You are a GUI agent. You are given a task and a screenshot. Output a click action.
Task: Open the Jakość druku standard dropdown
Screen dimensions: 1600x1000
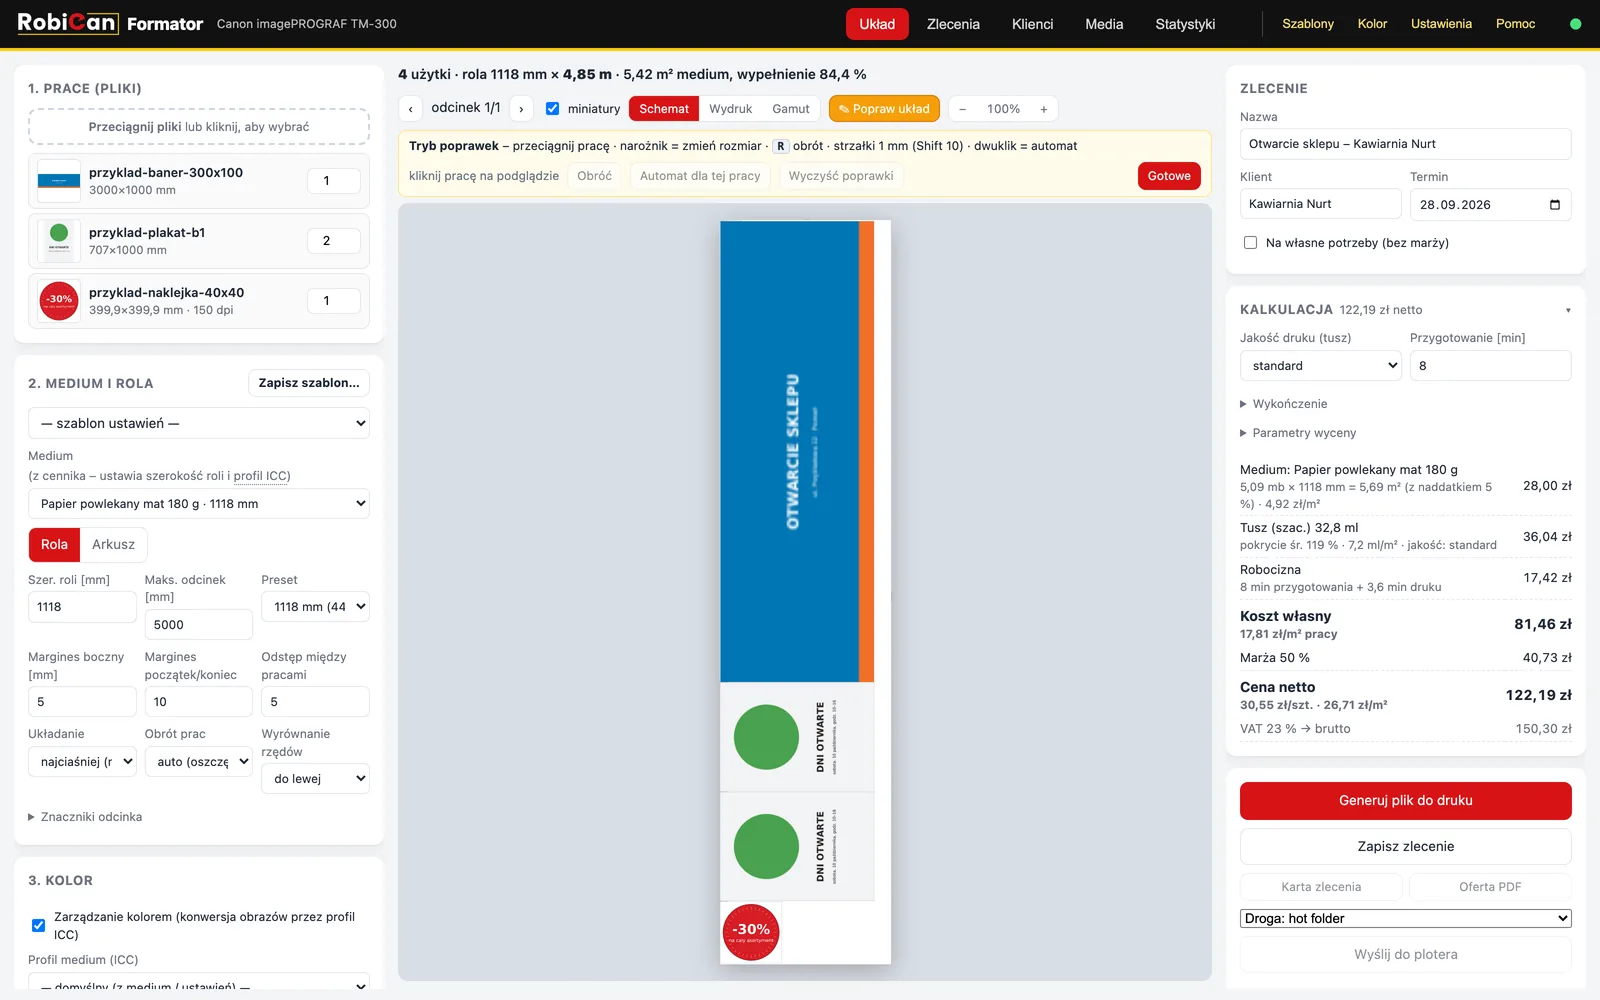[x=1320, y=366]
